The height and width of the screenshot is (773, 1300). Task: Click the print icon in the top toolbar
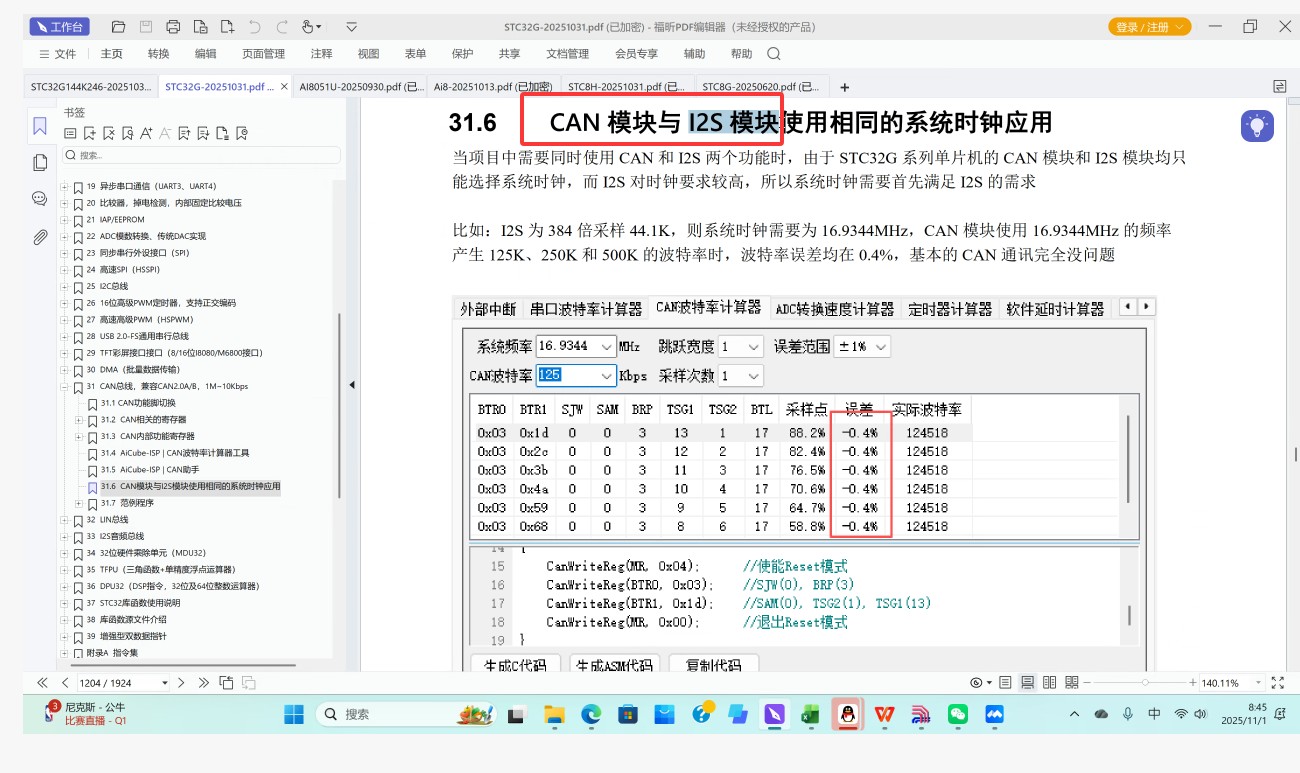(x=173, y=26)
